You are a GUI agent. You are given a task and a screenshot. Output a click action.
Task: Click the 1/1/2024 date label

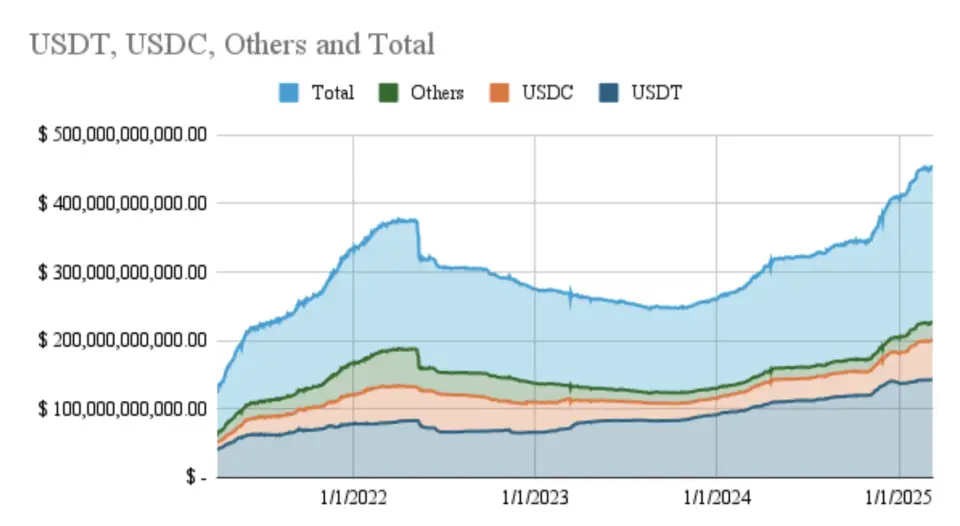point(716,499)
